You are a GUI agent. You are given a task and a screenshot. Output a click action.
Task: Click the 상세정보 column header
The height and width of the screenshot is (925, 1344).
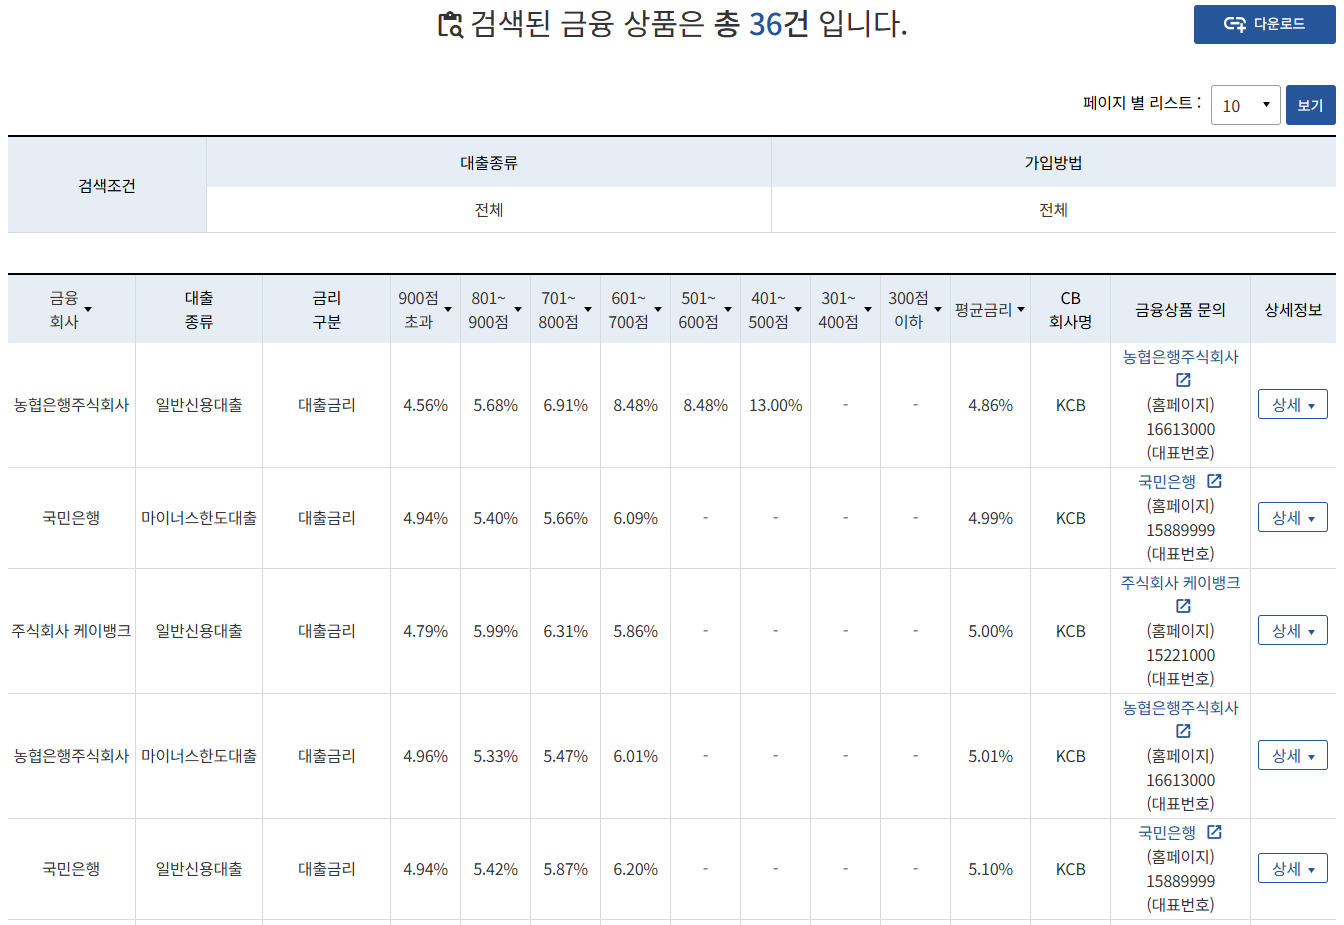pyautogui.click(x=1293, y=310)
